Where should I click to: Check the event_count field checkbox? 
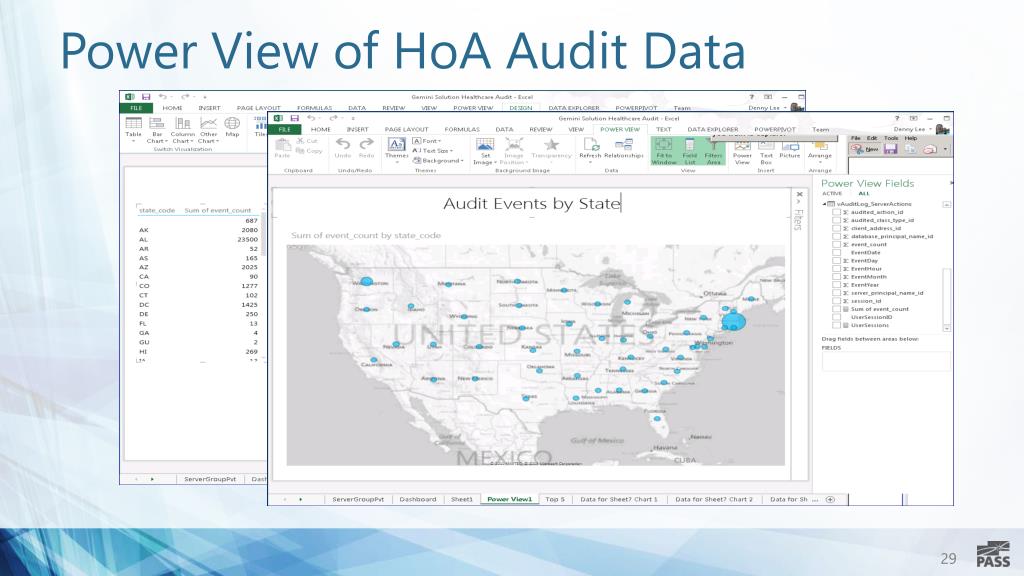(x=836, y=244)
